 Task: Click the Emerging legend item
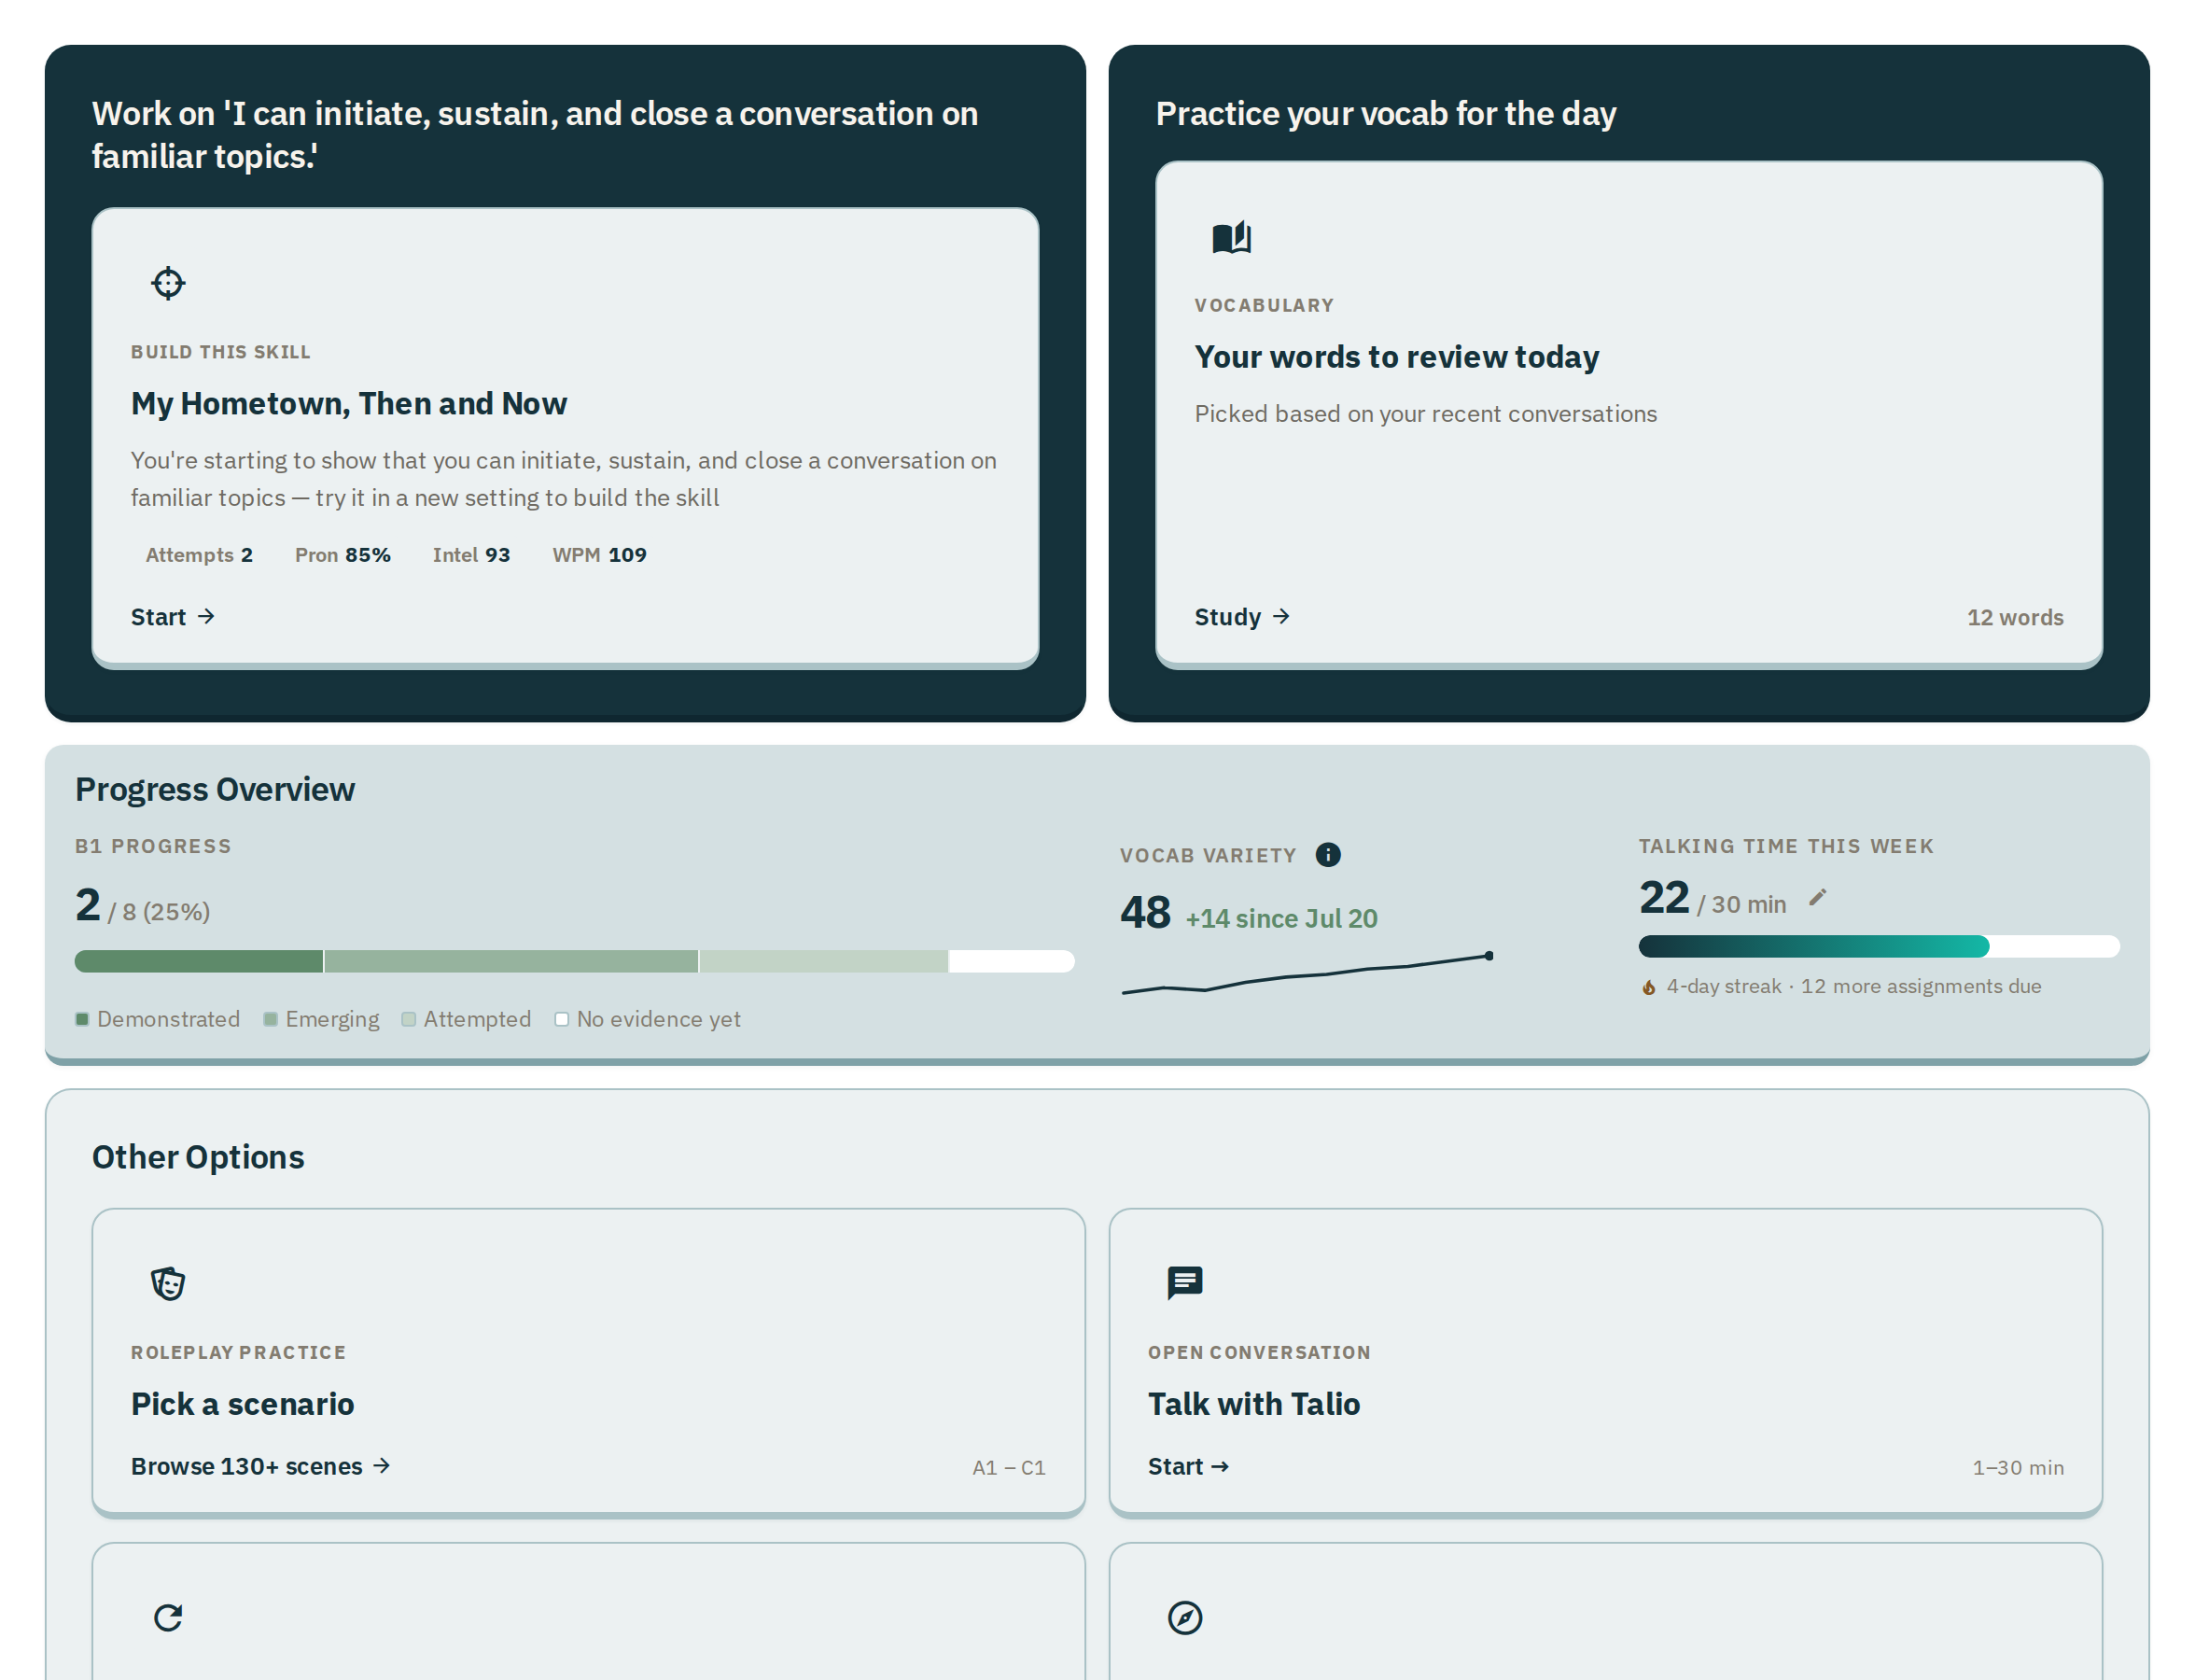(322, 1019)
